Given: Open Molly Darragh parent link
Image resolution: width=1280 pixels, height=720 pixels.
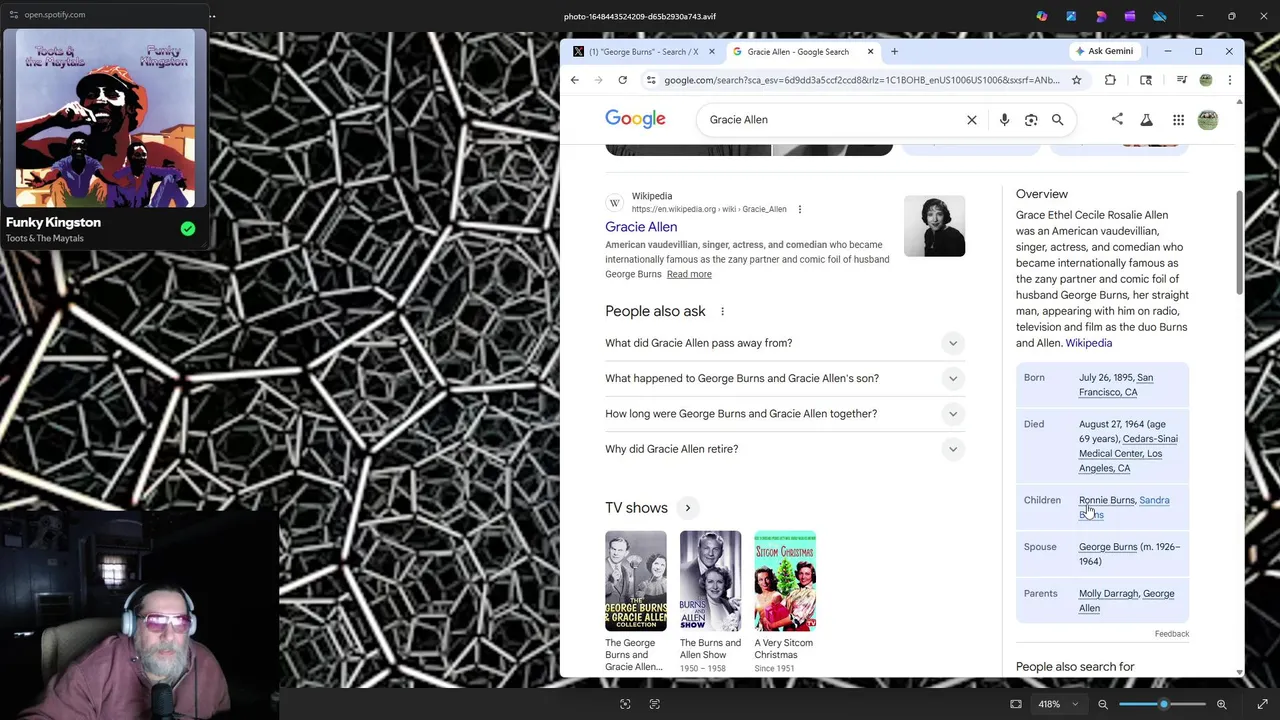Looking at the screenshot, I should [x=1108, y=593].
